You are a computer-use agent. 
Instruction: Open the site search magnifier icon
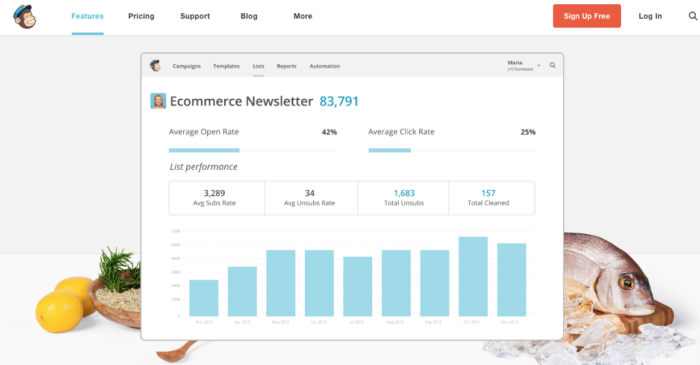pos(692,16)
